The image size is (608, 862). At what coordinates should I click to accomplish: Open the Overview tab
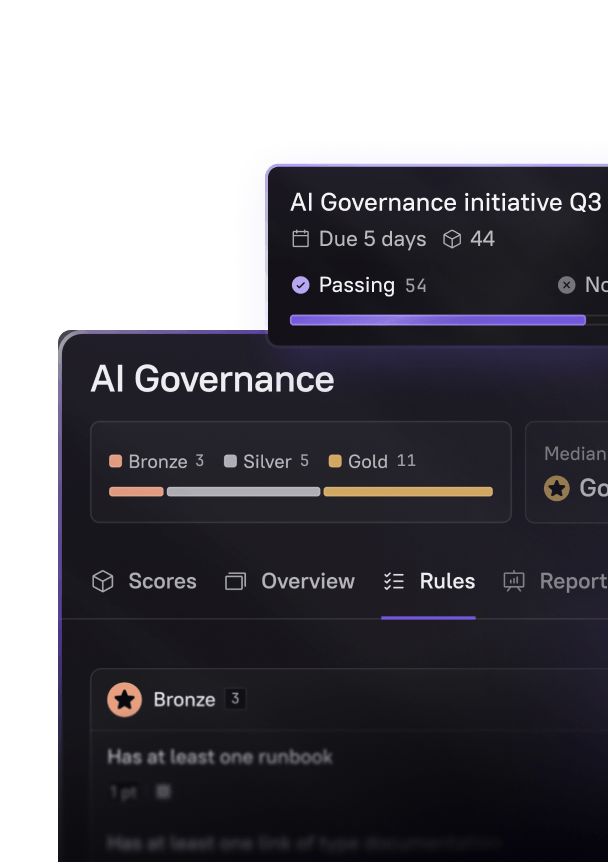(307, 581)
